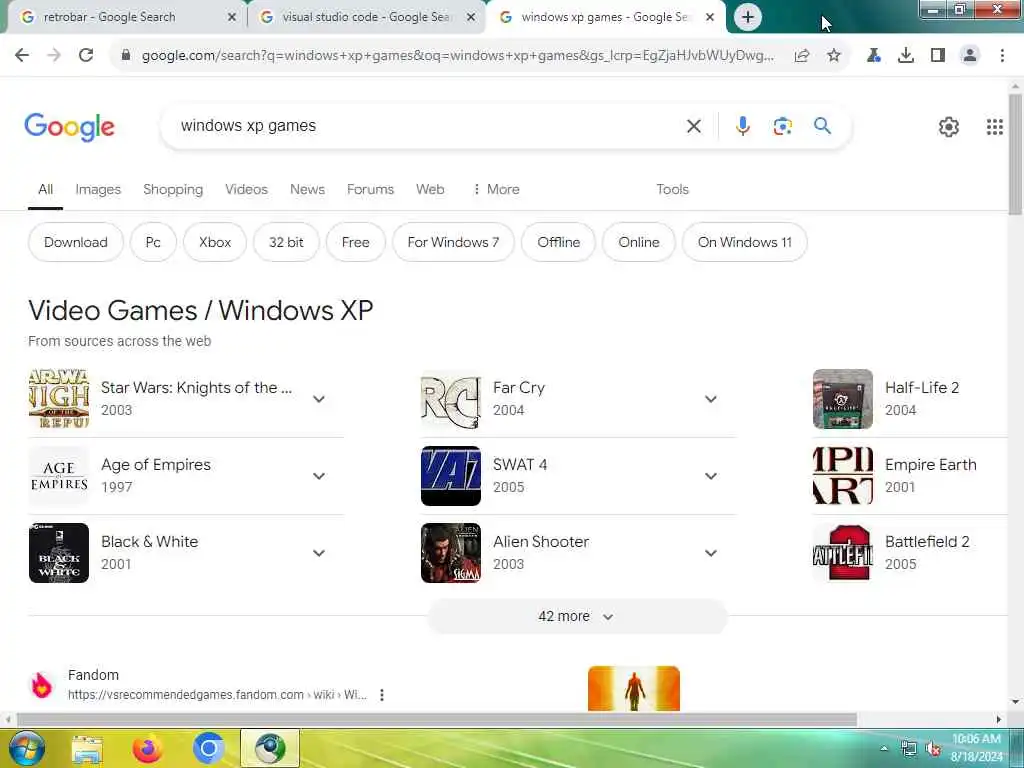Click the blue Chromium taskbar icon
The height and width of the screenshot is (768, 1024).
pyautogui.click(x=208, y=749)
